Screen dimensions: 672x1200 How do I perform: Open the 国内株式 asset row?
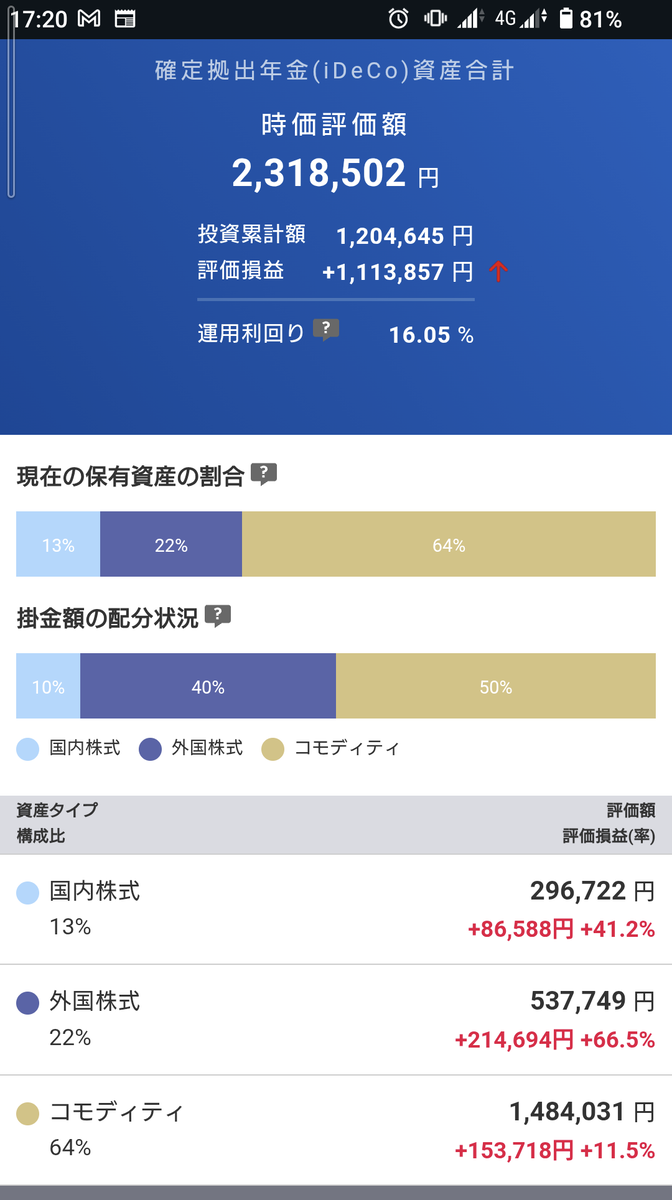pos(336,910)
